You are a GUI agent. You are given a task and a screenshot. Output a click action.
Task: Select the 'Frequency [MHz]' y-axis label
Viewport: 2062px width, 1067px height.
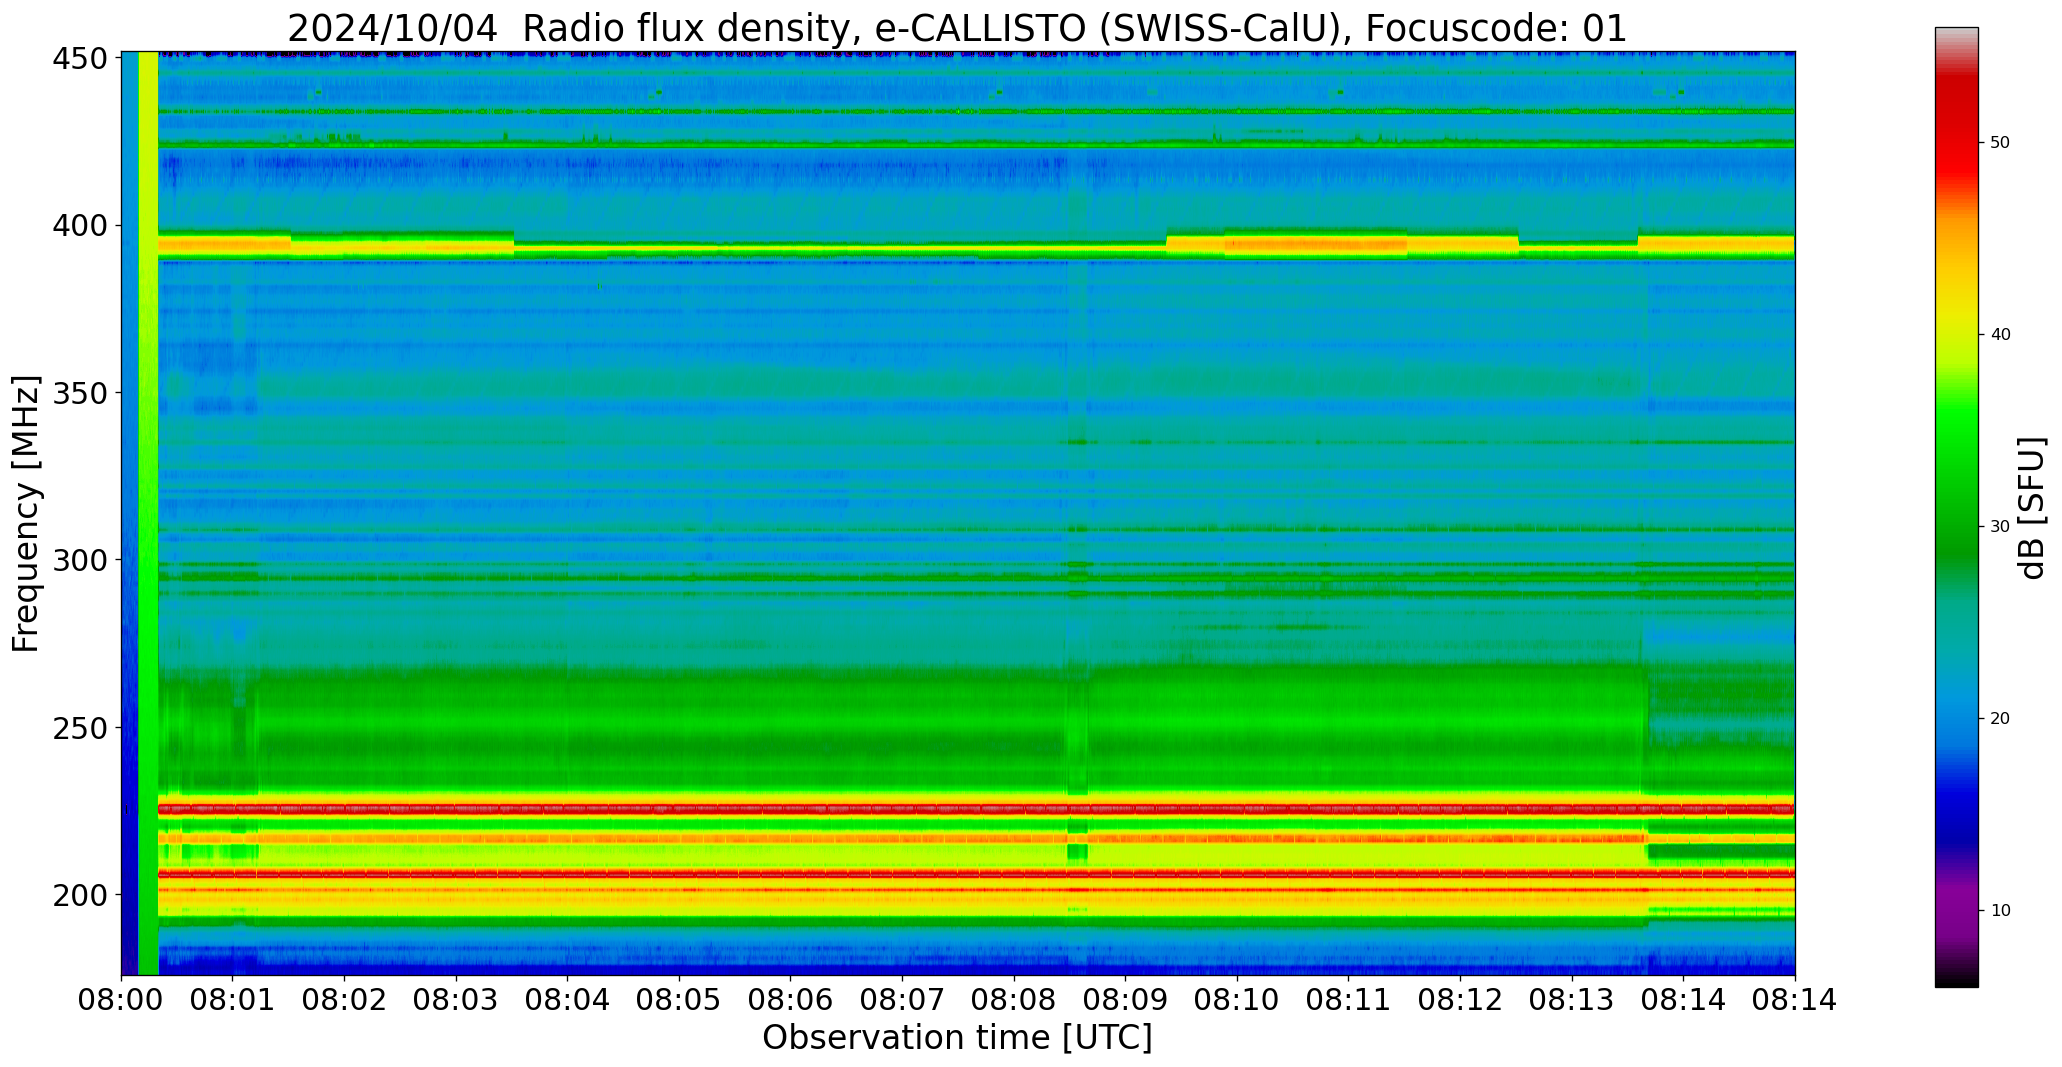pos(26,514)
